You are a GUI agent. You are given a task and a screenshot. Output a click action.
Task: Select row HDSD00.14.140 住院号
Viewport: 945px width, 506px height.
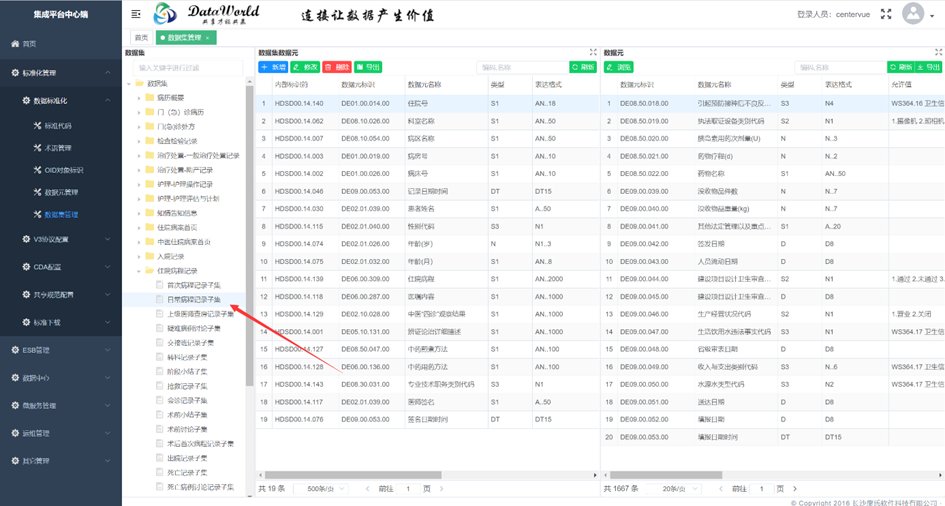[427, 104]
